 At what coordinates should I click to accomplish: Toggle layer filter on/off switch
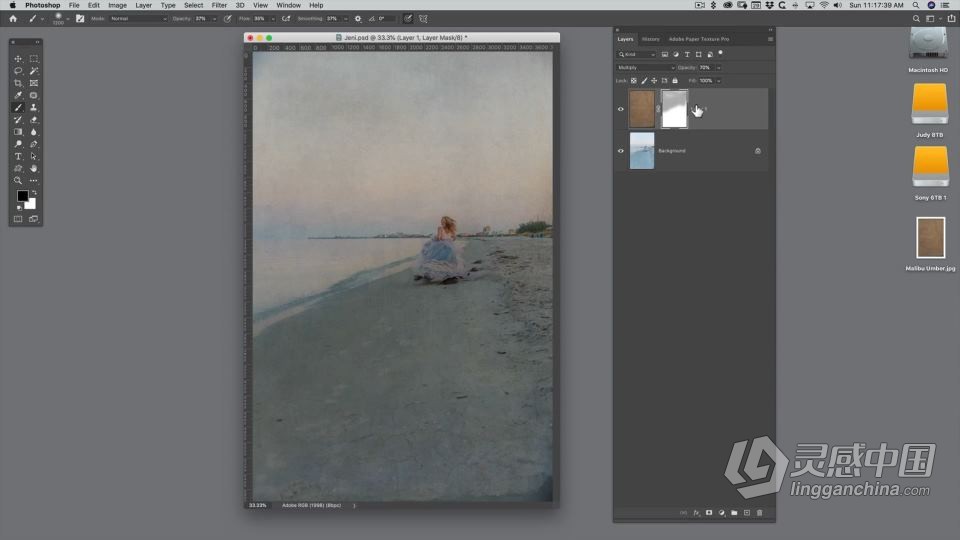(721, 53)
